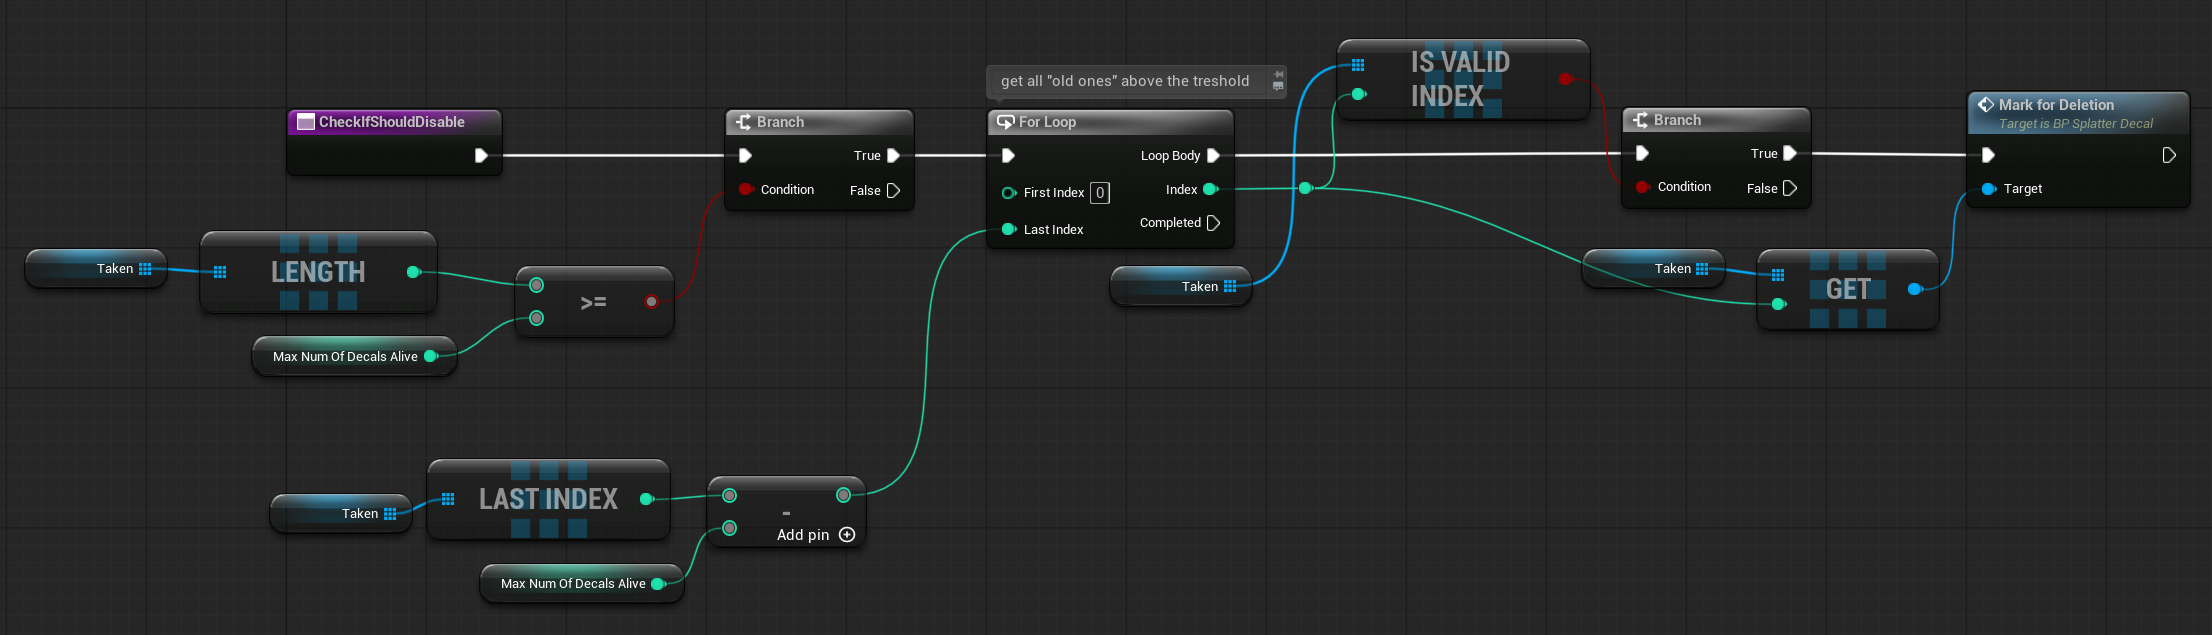Click the GET node's blue output pin
2212x635 pixels.
click(x=1914, y=289)
